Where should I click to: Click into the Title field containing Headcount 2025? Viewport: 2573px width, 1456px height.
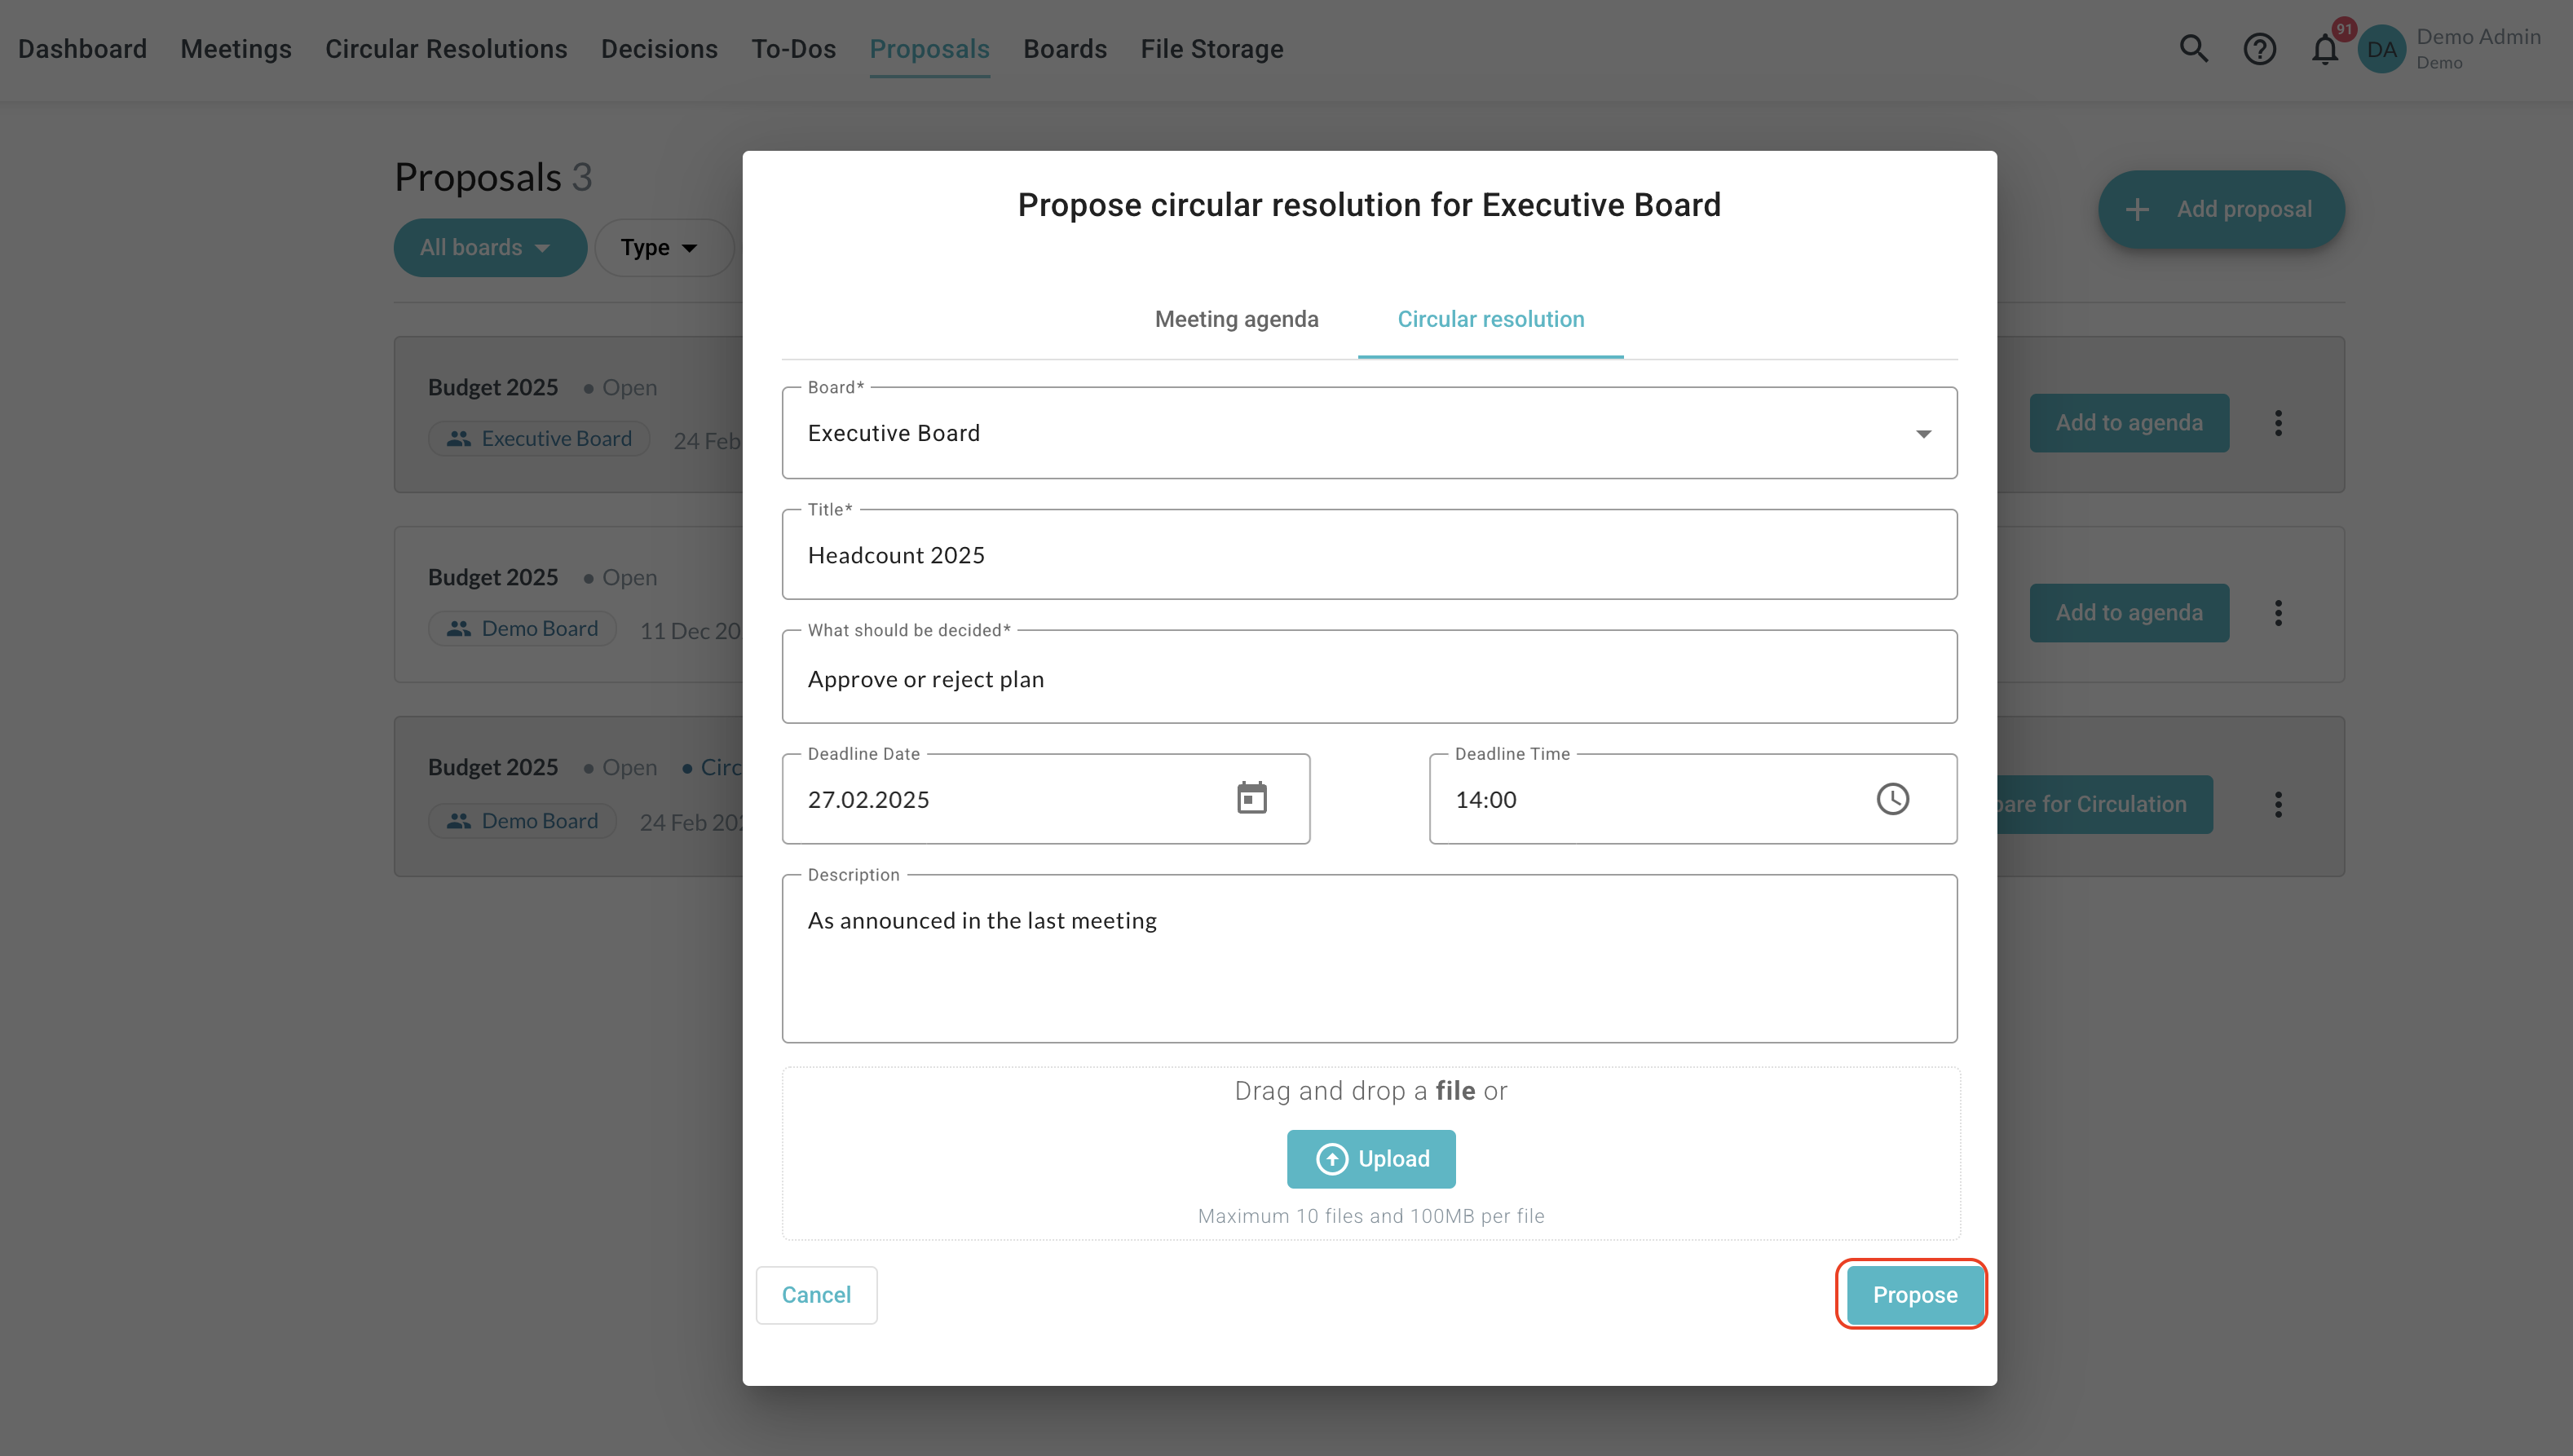pyautogui.click(x=1369, y=555)
